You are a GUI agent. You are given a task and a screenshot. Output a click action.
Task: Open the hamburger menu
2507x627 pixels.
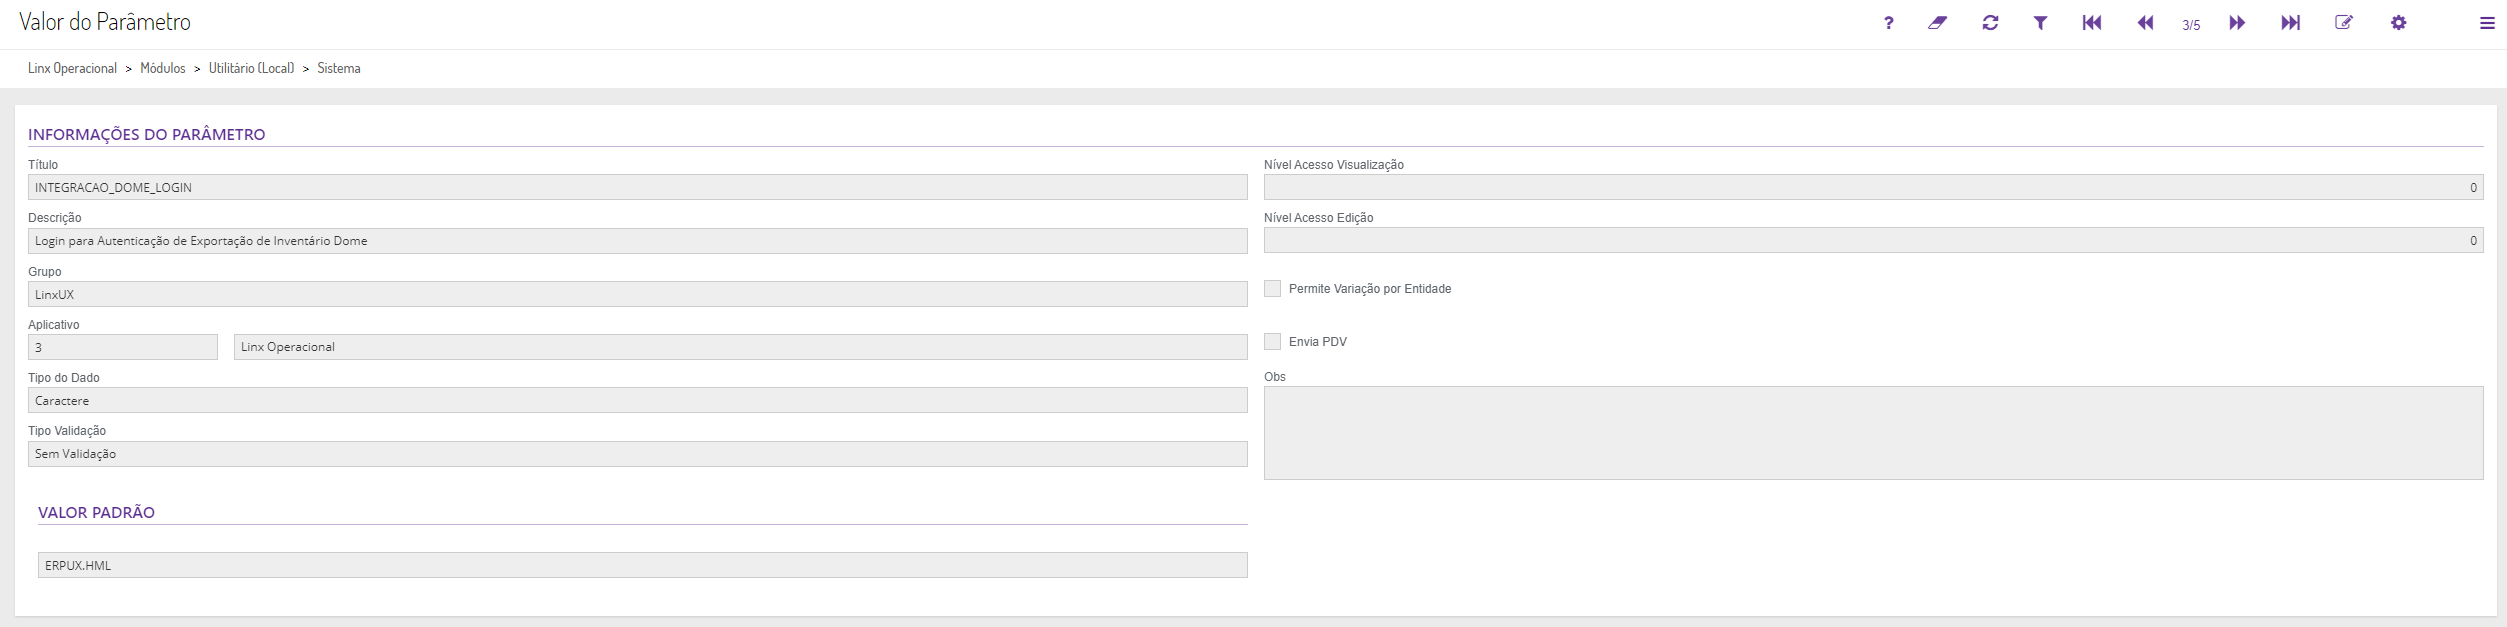pyautogui.click(x=2487, y=23)
